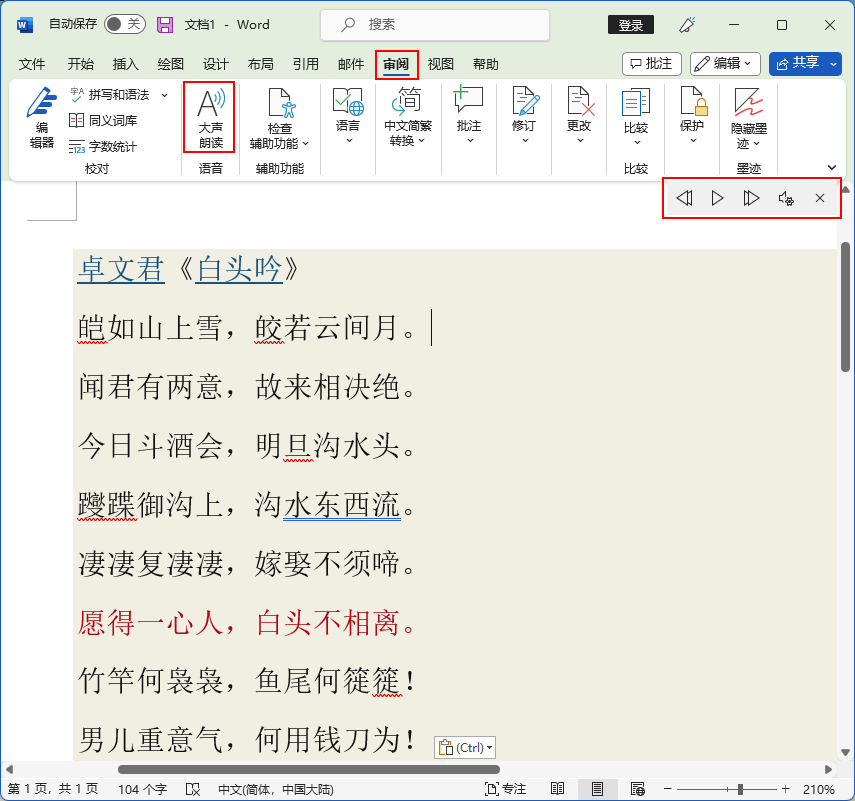The image size is (855, 801).
Task: Expand the 拼写和语法 dropdown
Action: click(x=163, y=93)
